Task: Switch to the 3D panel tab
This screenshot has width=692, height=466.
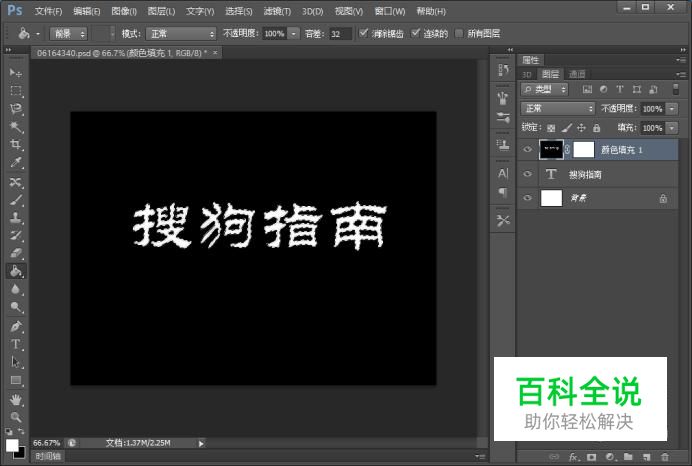Action: 527,74
